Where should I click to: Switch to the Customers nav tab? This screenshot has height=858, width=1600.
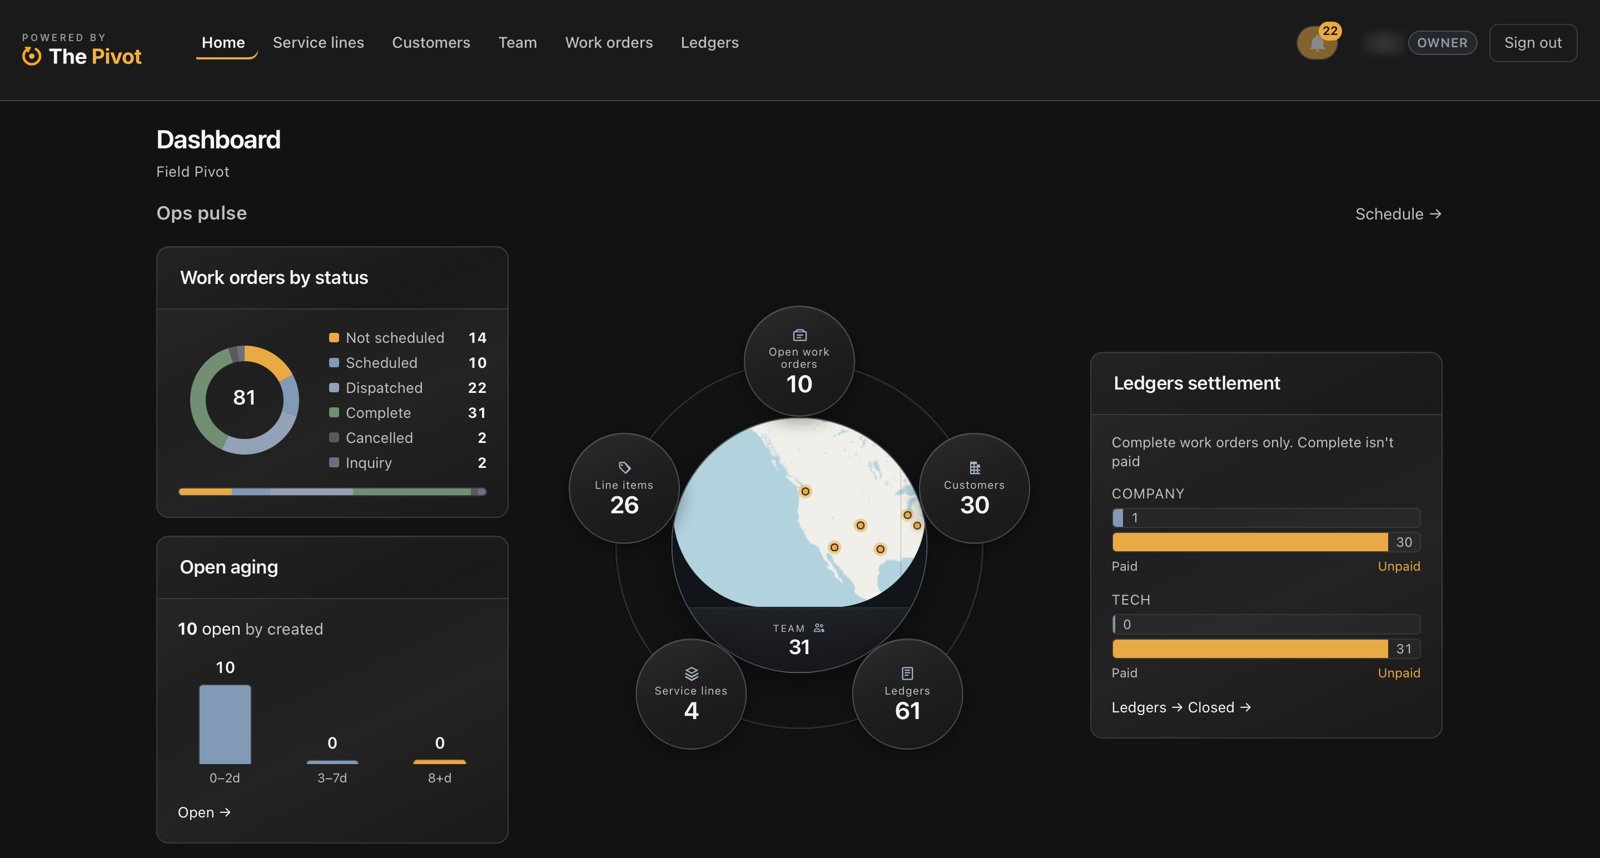tap(431, 43)
